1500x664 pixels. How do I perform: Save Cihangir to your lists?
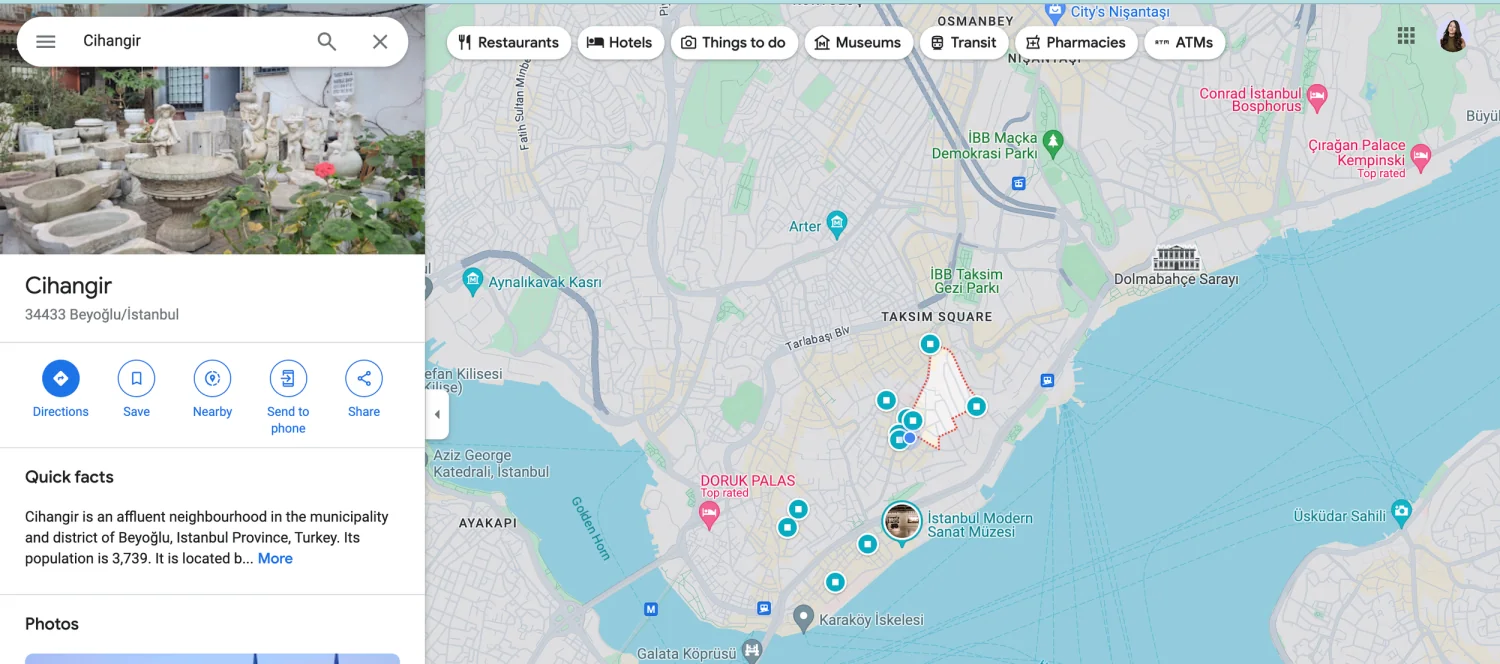(x=137, y=390)
